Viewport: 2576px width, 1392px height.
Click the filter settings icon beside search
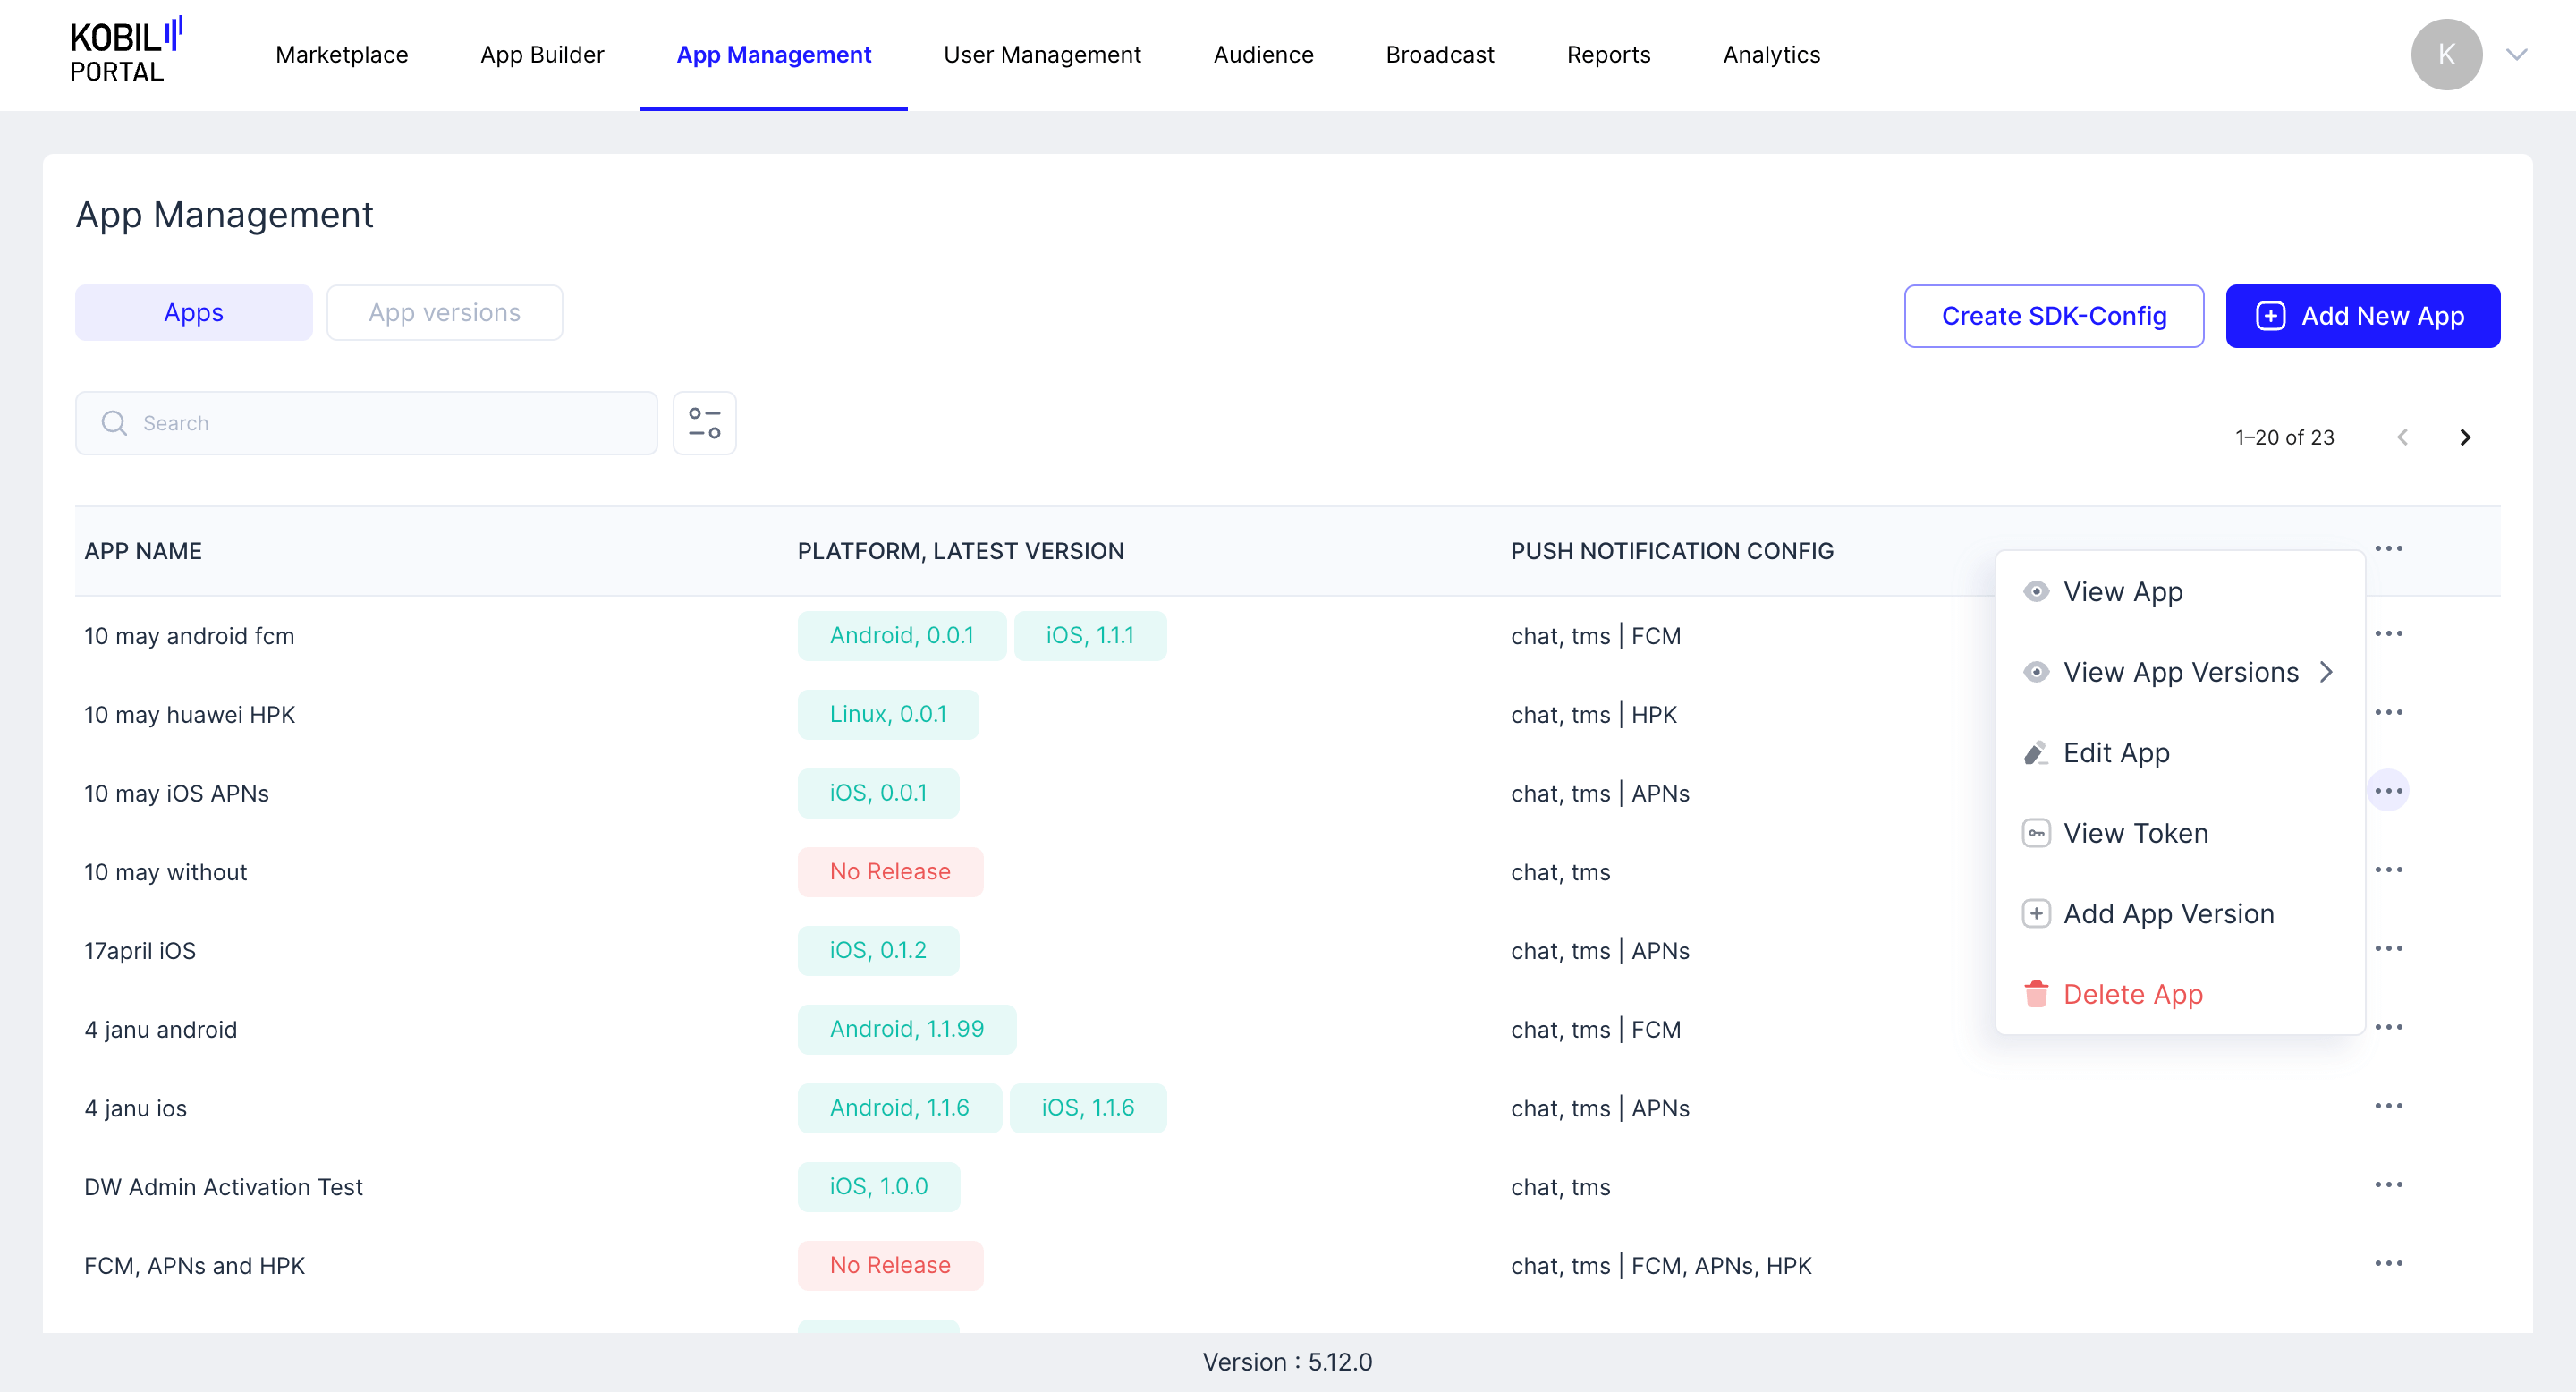704,423
